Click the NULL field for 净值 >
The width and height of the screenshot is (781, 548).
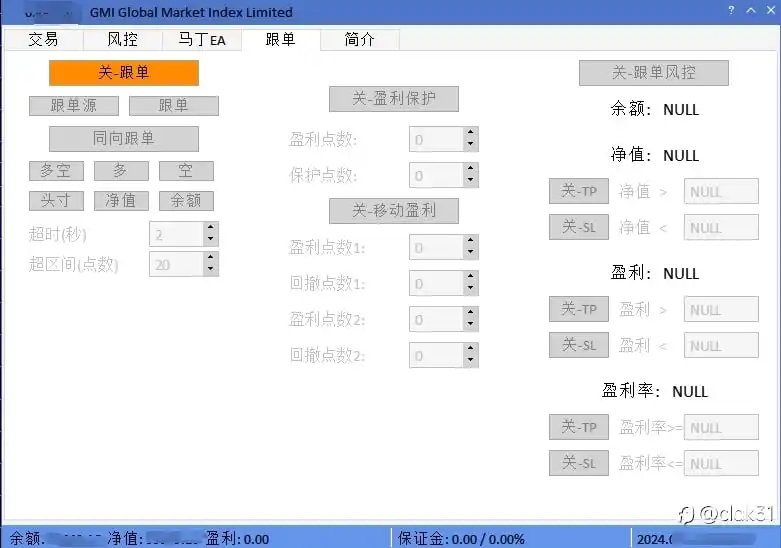click(x=721, y=191)
